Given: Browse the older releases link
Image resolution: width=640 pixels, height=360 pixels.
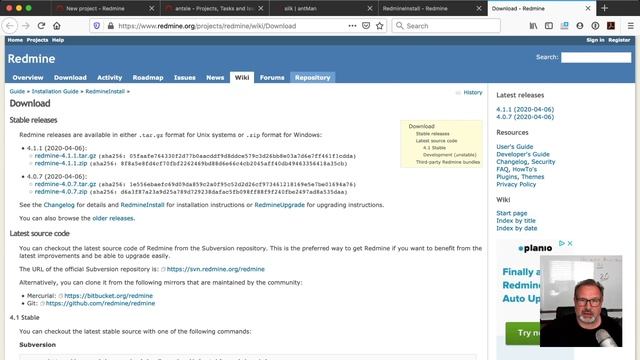Looking at the screenshot, I should (113, 218).
